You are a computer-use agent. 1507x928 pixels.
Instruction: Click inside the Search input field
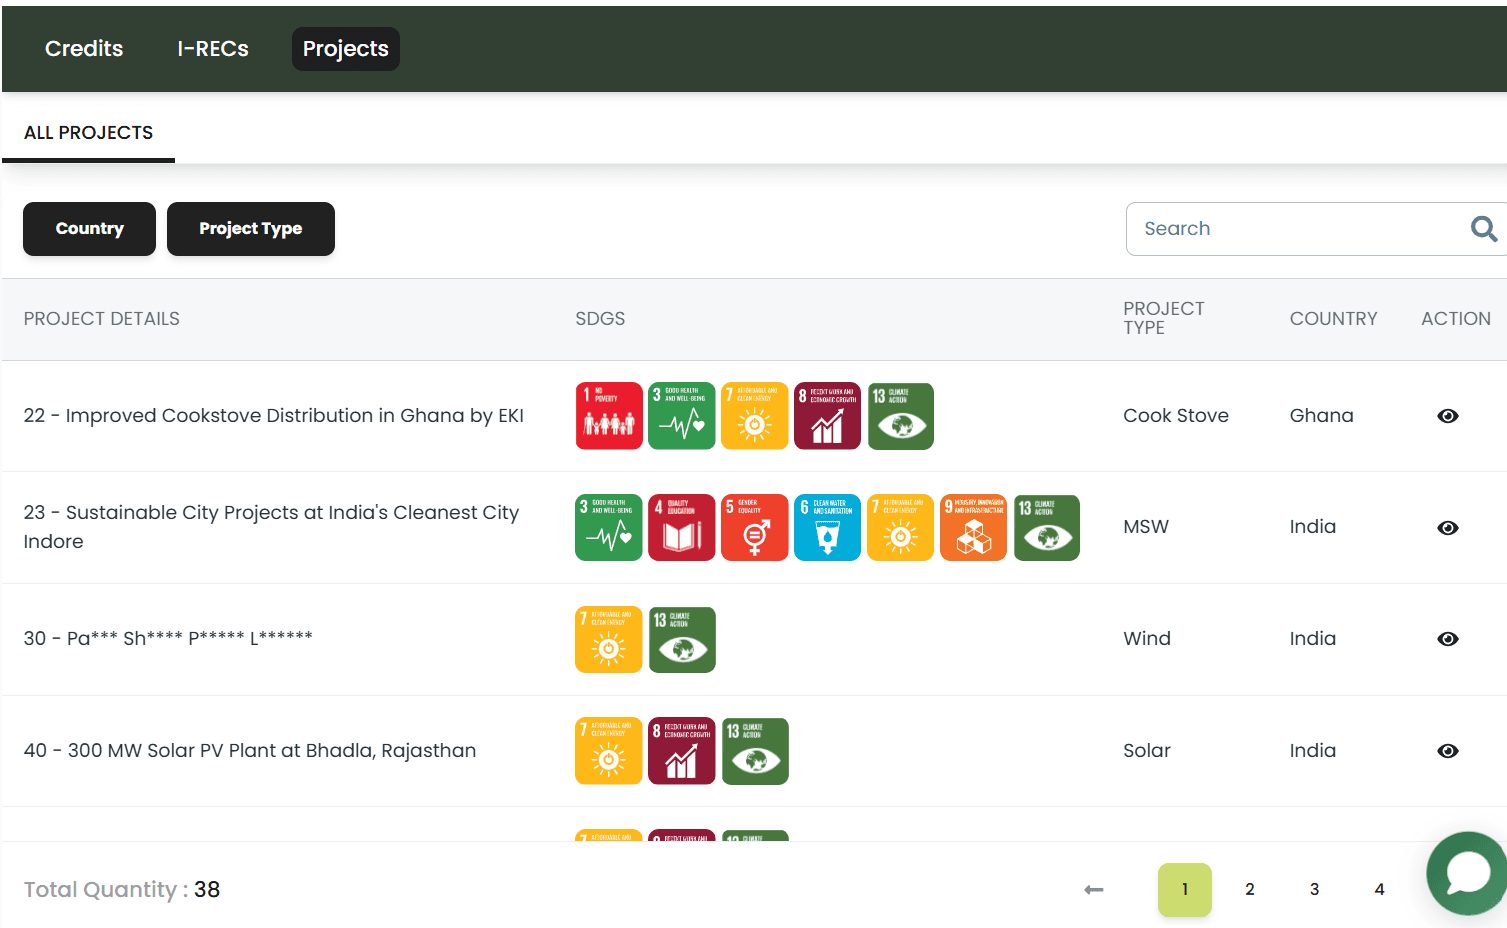click(x=1280, y=228)
